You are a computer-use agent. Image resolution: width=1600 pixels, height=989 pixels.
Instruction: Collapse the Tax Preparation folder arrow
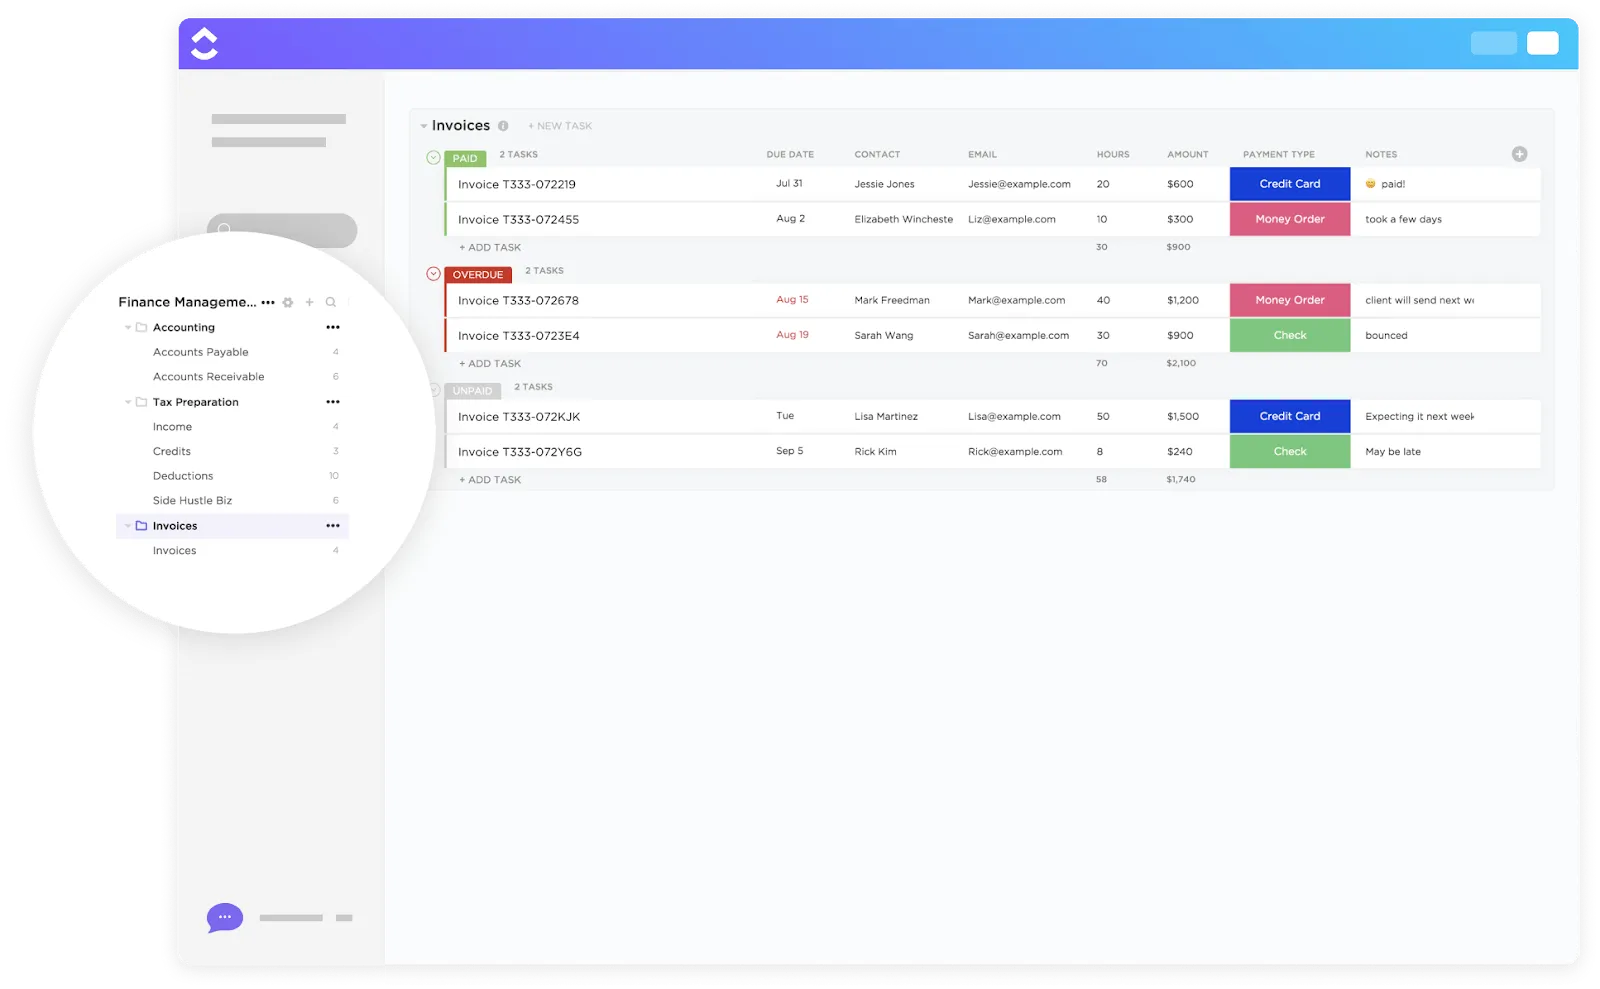click(128, 402)
